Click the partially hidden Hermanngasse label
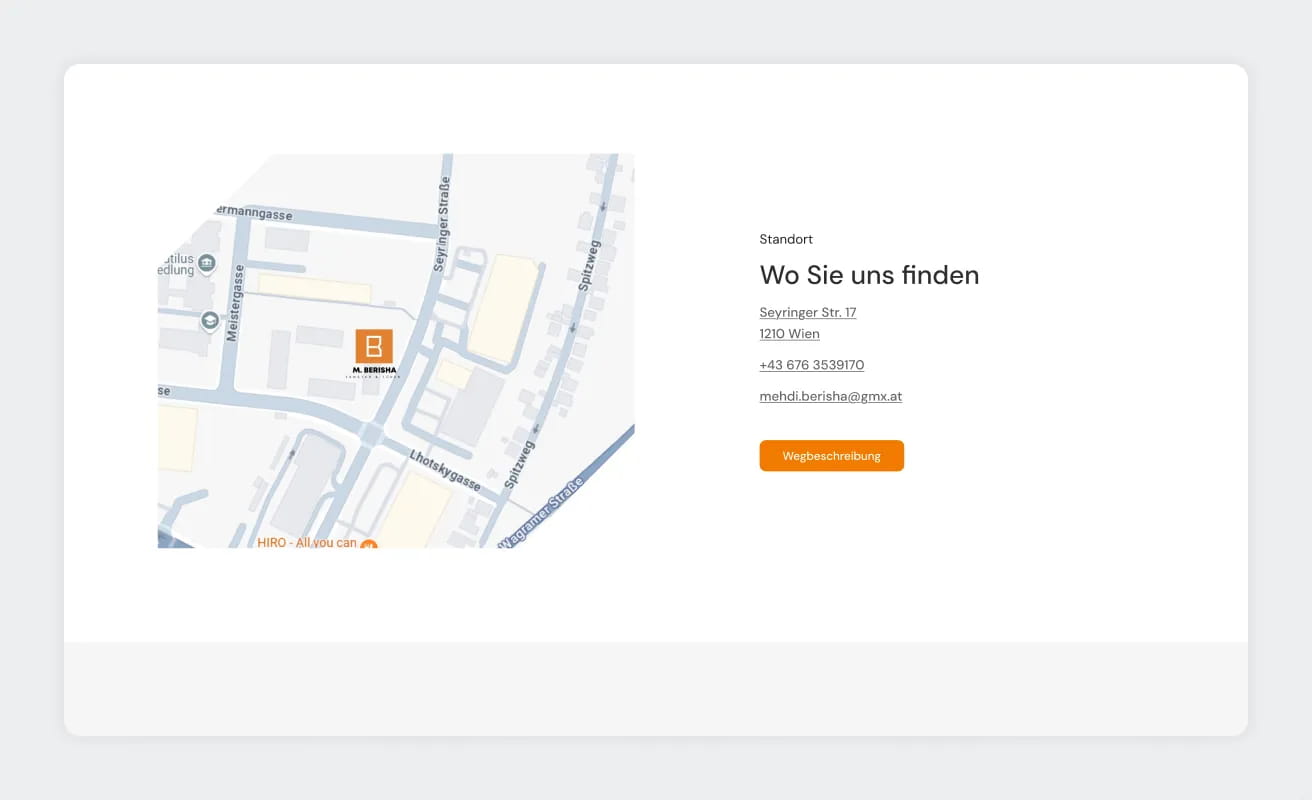Image resolution: width=1312 pixels, height=800 pixels. click(253, 212)
